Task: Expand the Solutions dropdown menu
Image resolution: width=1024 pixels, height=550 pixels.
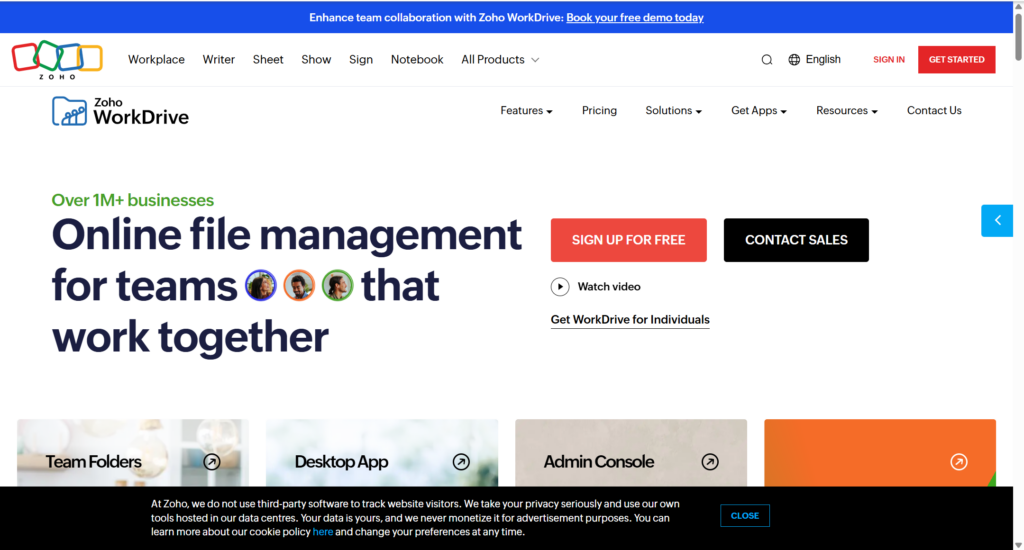Action: click(x=673, y=111)
